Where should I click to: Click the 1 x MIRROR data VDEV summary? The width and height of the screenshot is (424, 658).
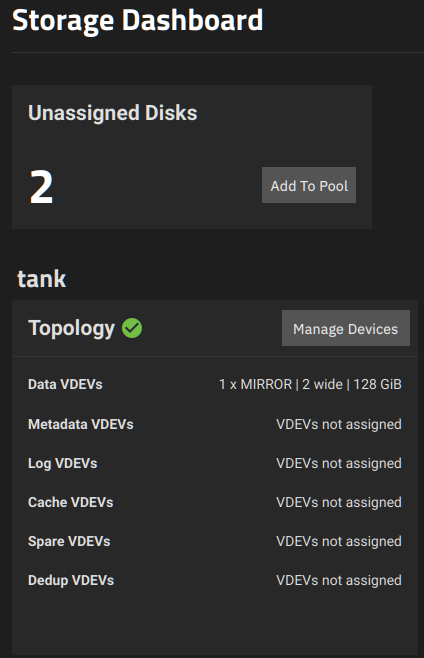coord(310,384)
